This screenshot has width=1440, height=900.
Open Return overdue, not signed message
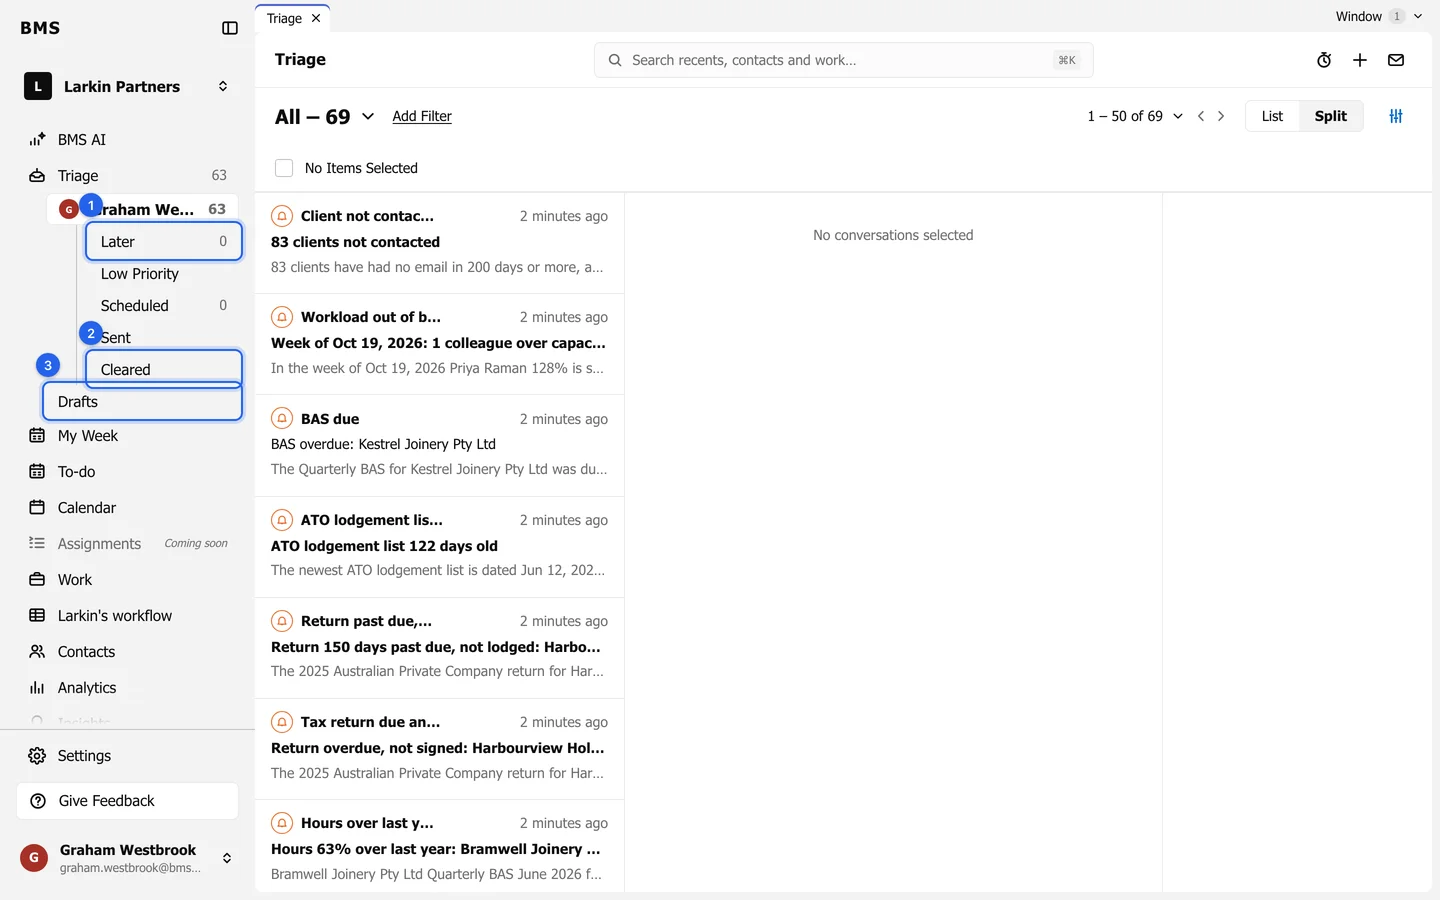[x=438, y=748]
